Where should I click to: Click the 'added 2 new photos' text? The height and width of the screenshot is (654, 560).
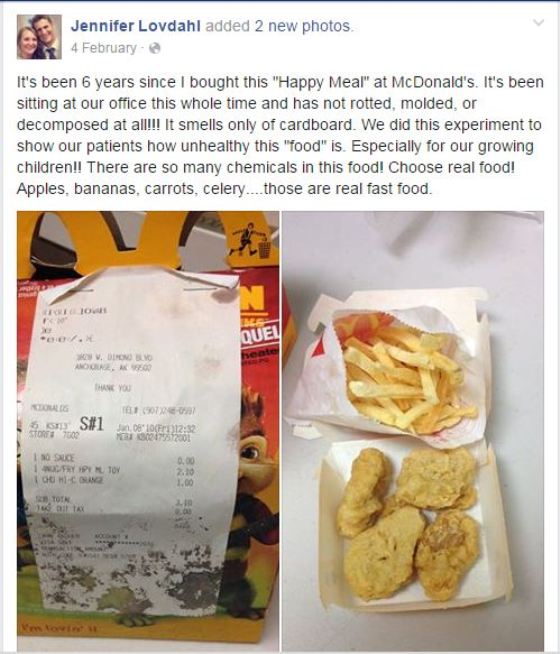tap(279, 26)
